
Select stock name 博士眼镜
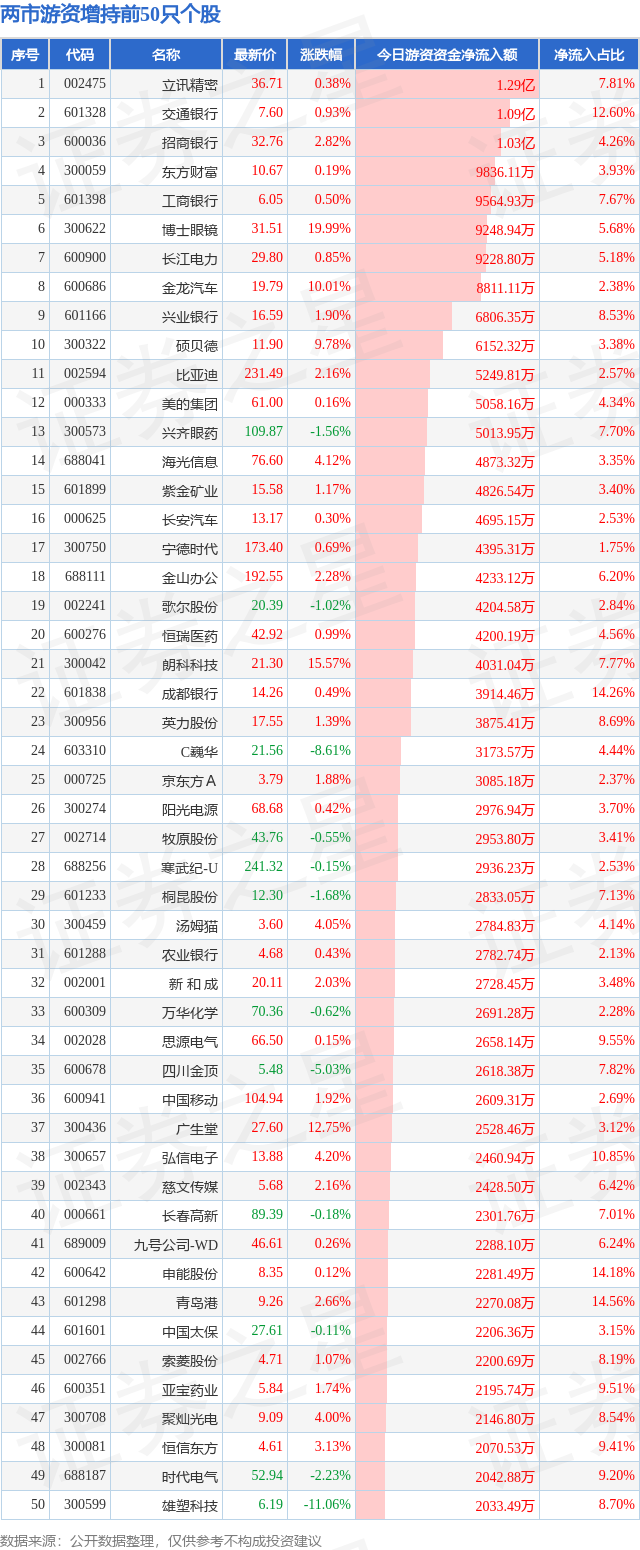click(x=190, y=229)
